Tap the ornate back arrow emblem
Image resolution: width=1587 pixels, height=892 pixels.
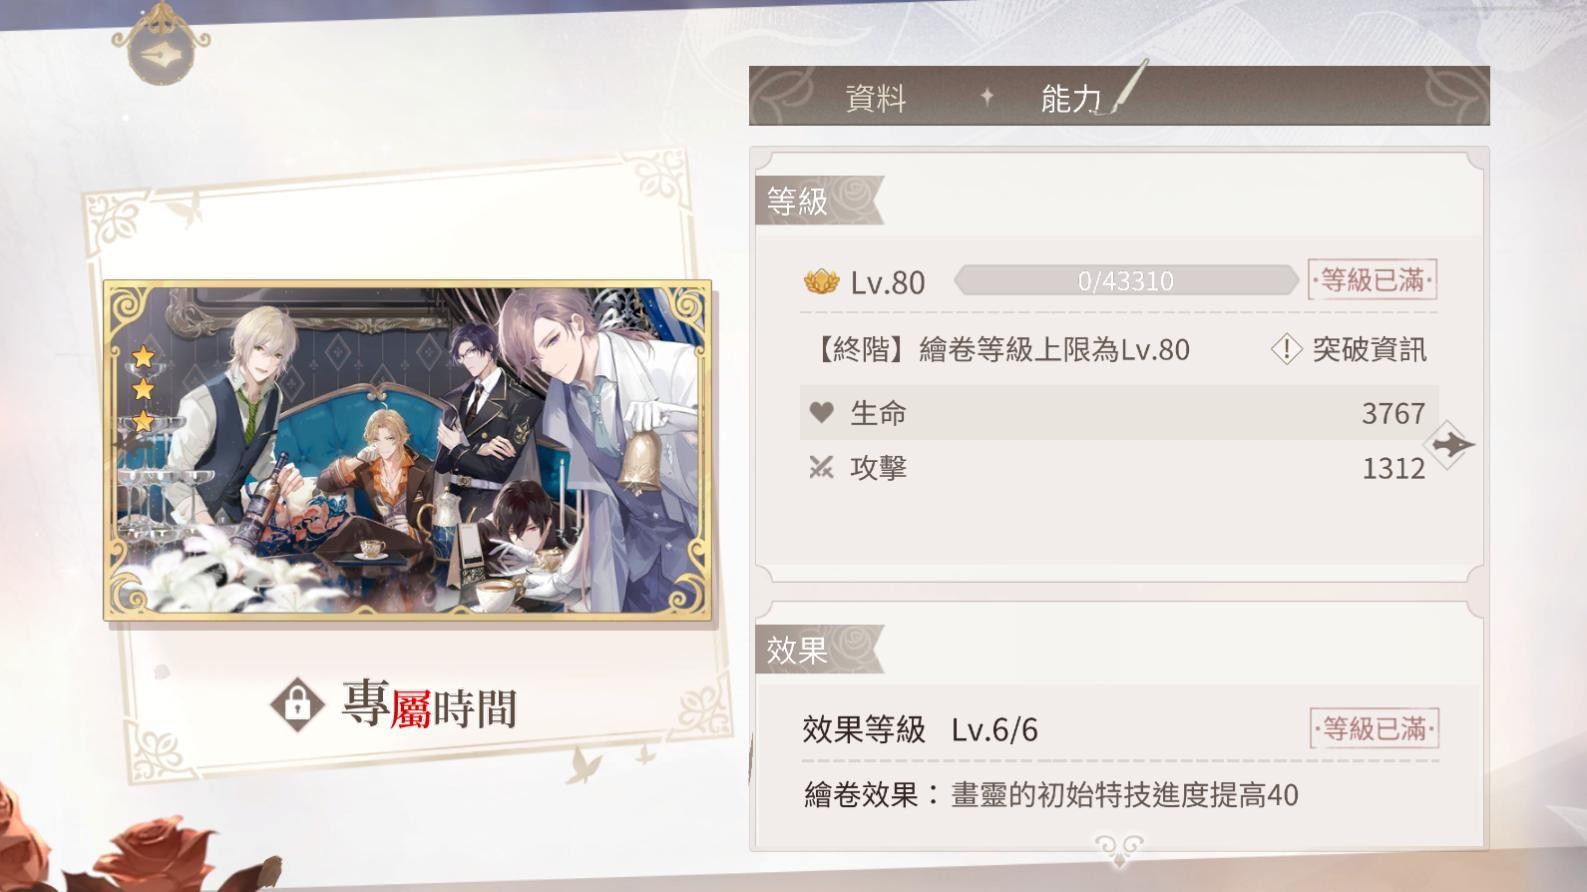pos(161,45)
